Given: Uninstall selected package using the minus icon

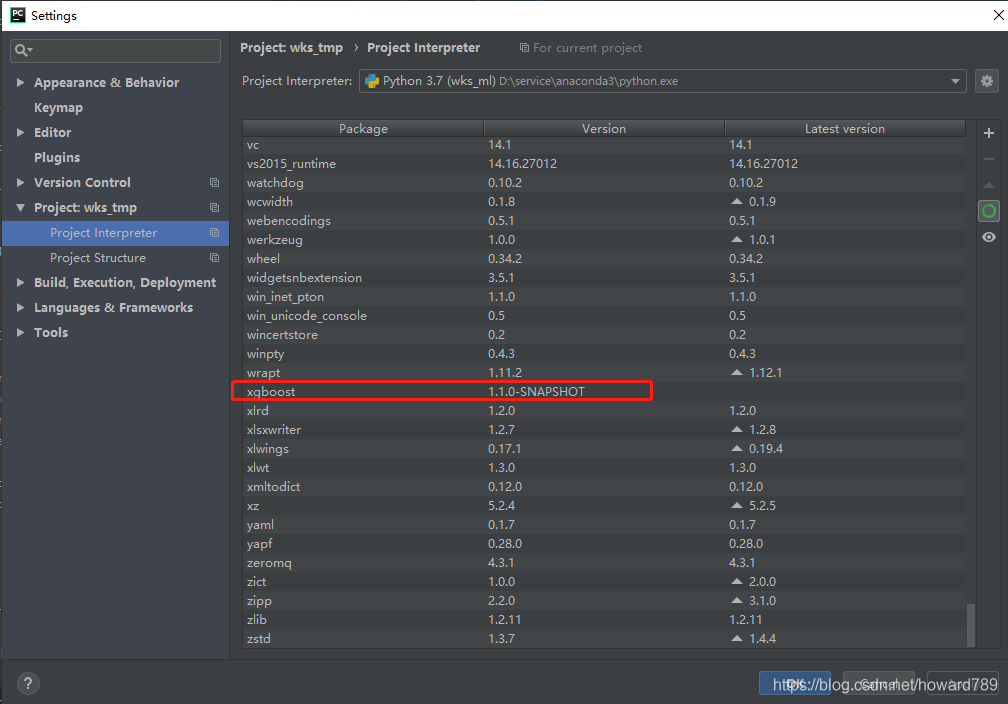Looking at the screenshot, I should [989, 158].
